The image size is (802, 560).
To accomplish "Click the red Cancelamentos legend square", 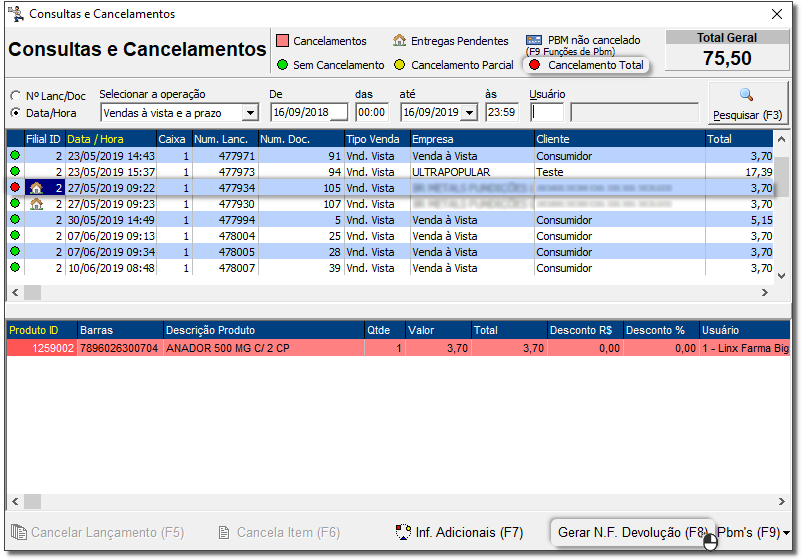I will coord(282,40).
